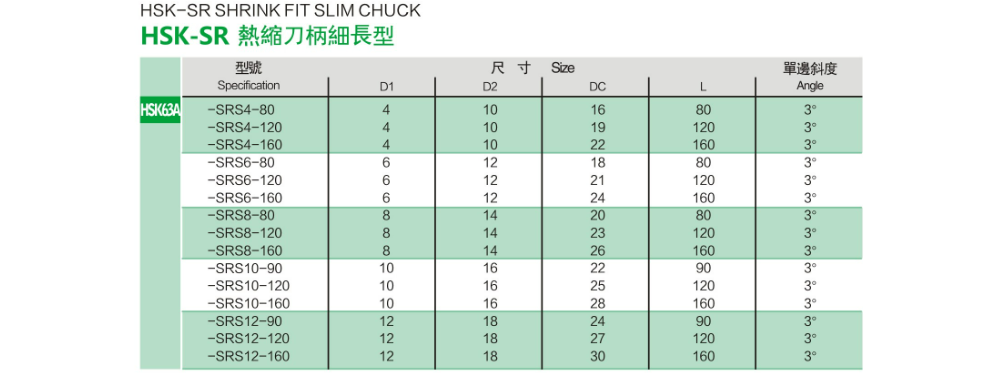Select the -SRS4-120 specification entry
The height and width of the screenshot is (382, 1005).
click(x=245, y=127)
